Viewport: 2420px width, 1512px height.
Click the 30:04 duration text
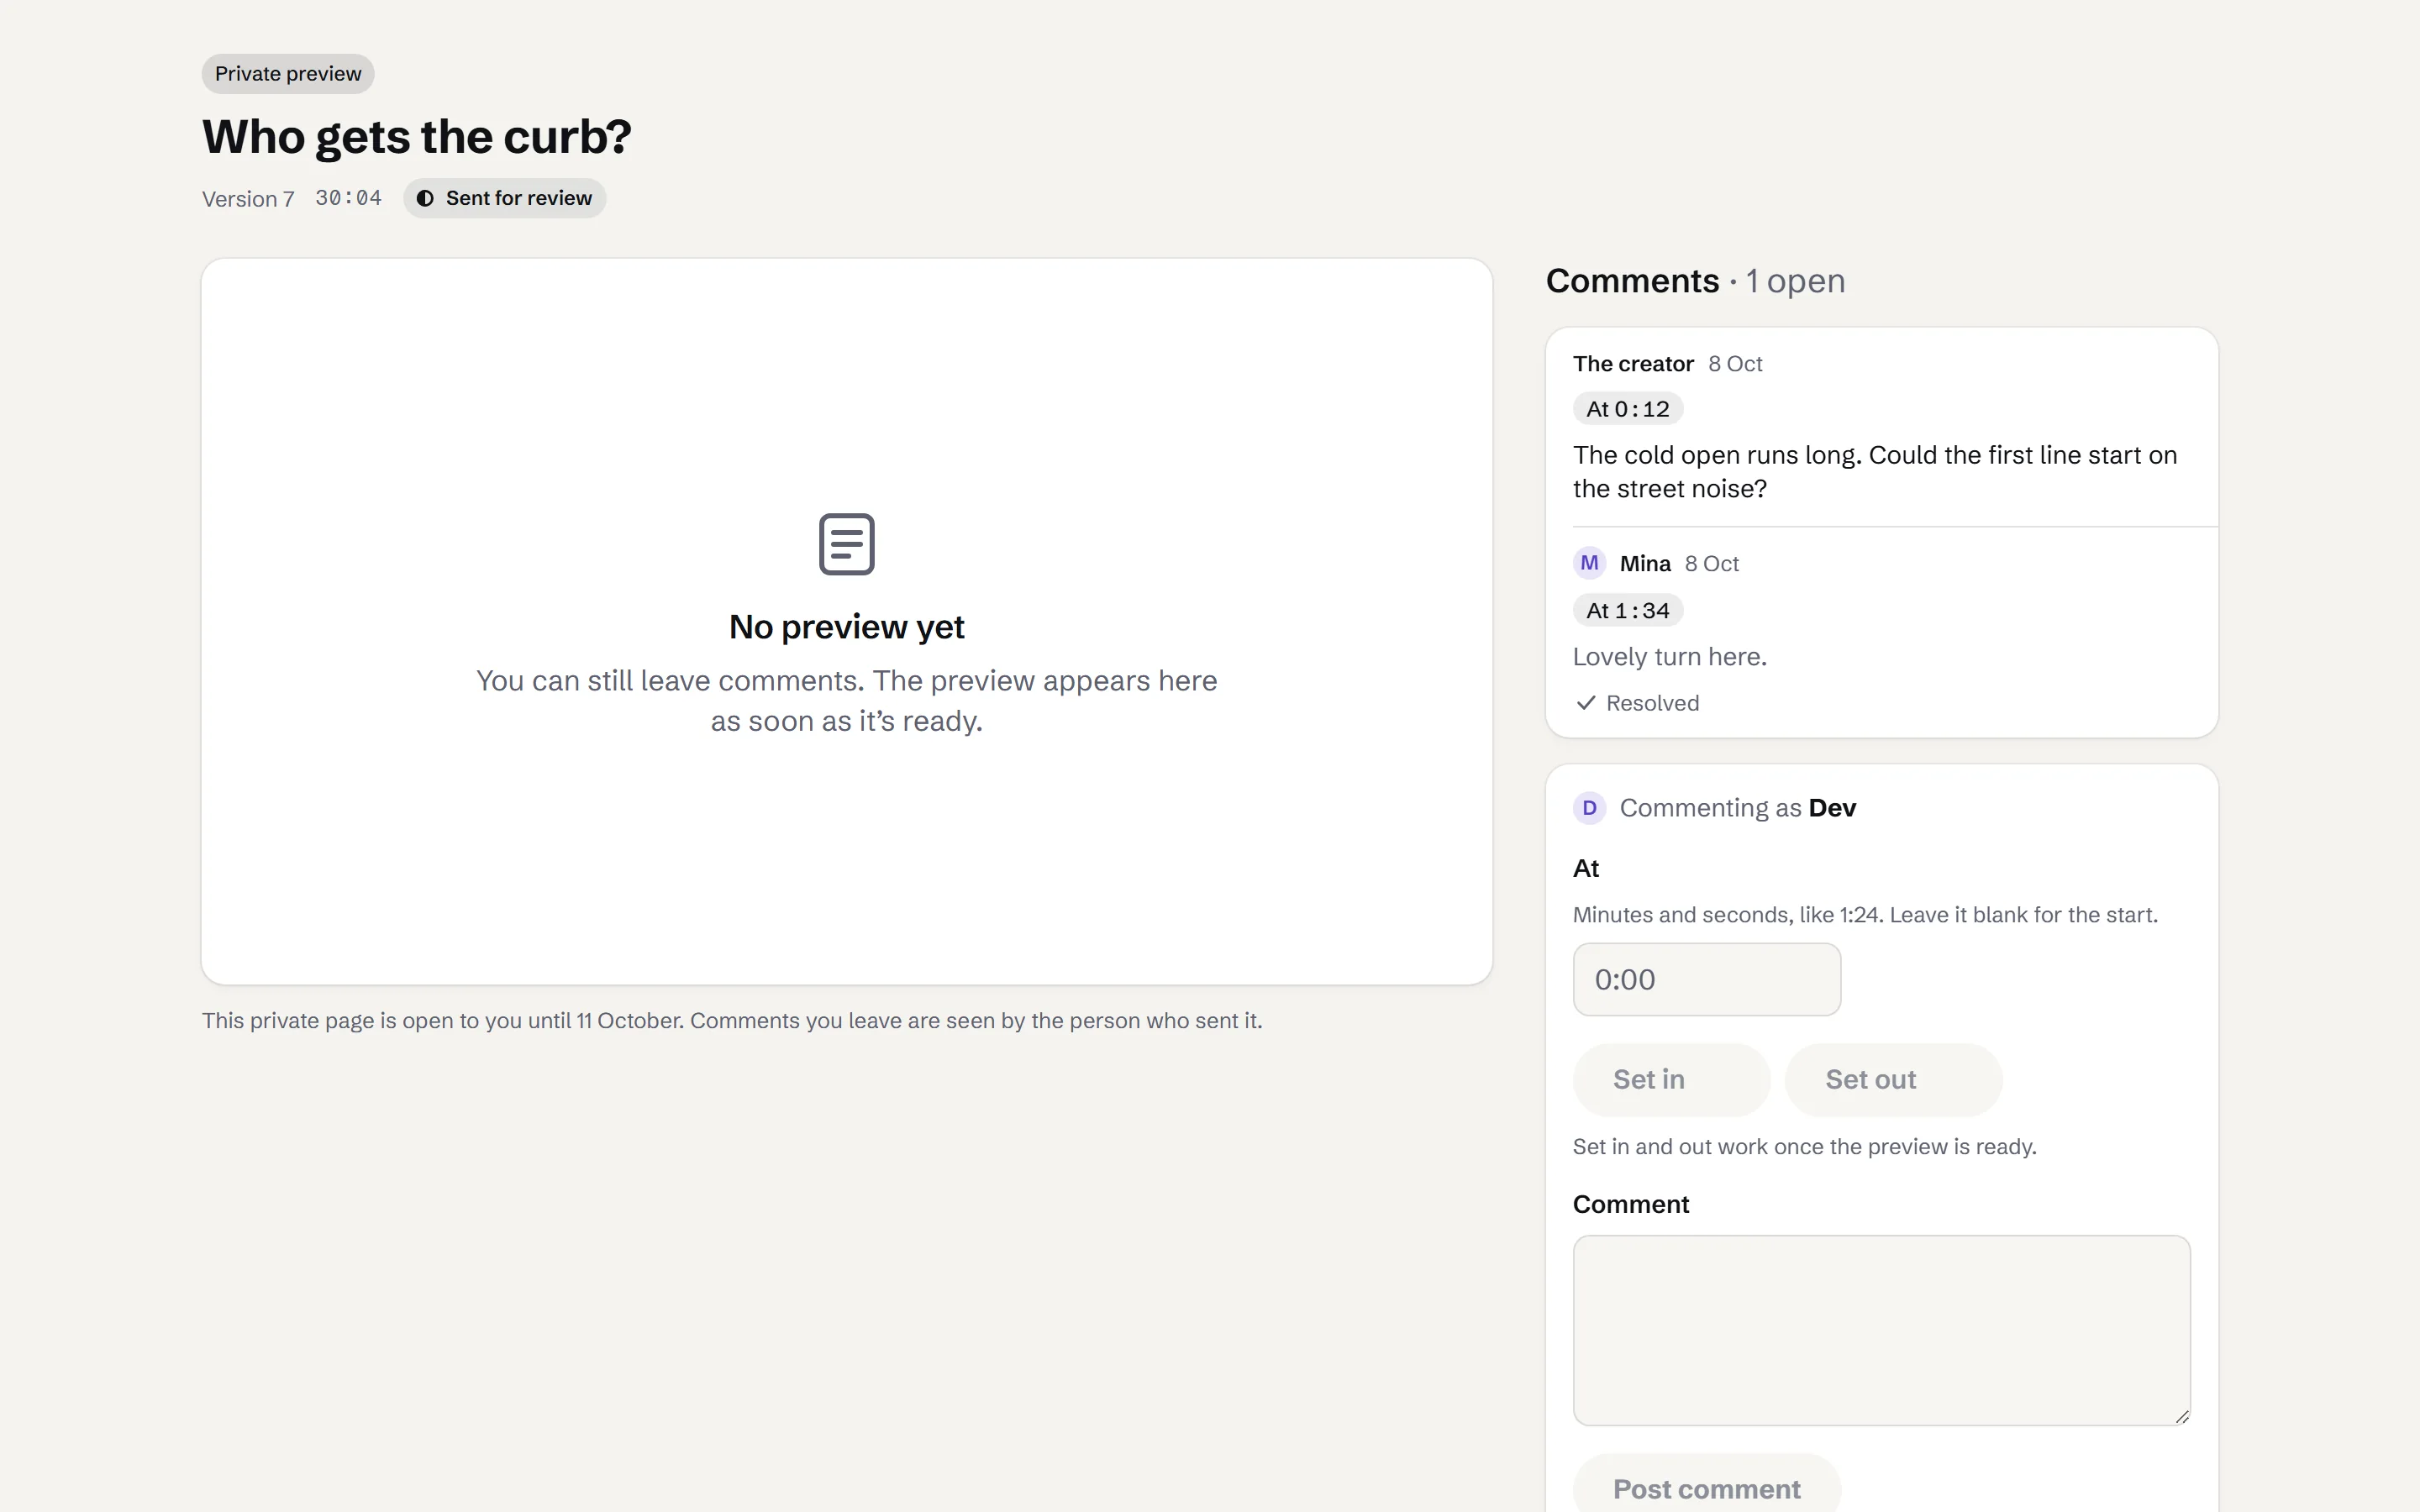348,198
